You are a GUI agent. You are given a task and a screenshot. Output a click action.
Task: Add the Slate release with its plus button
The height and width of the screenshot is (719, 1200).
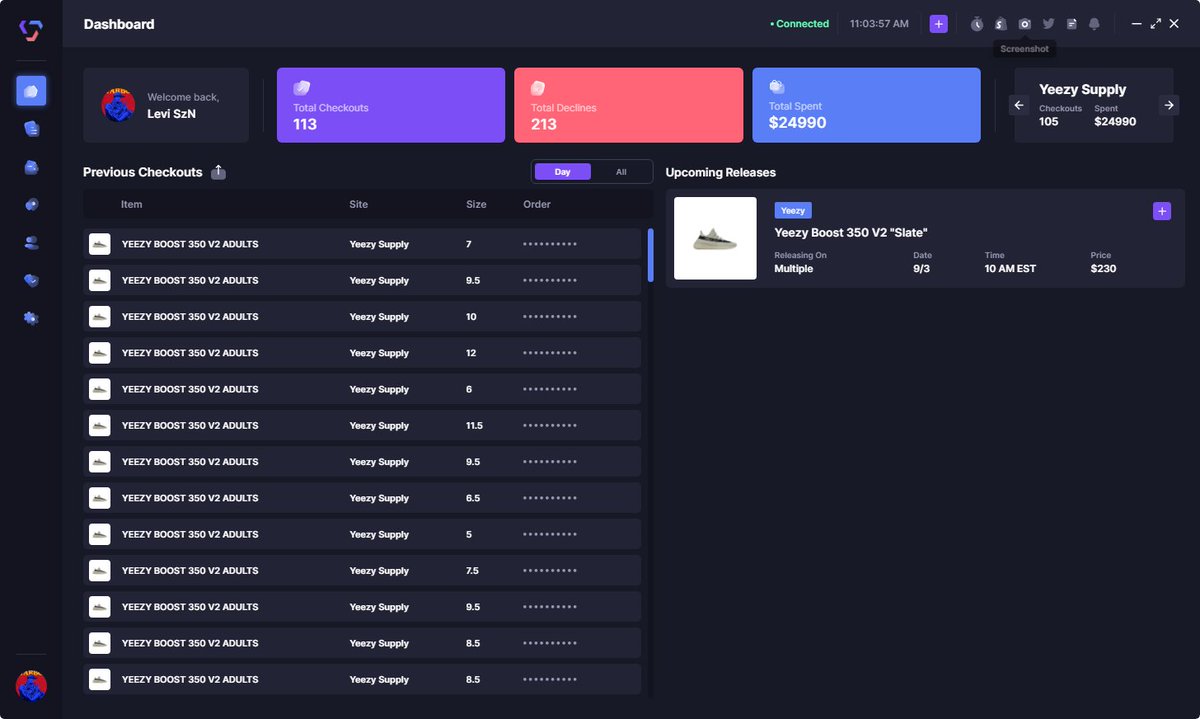coord(1161,211)
